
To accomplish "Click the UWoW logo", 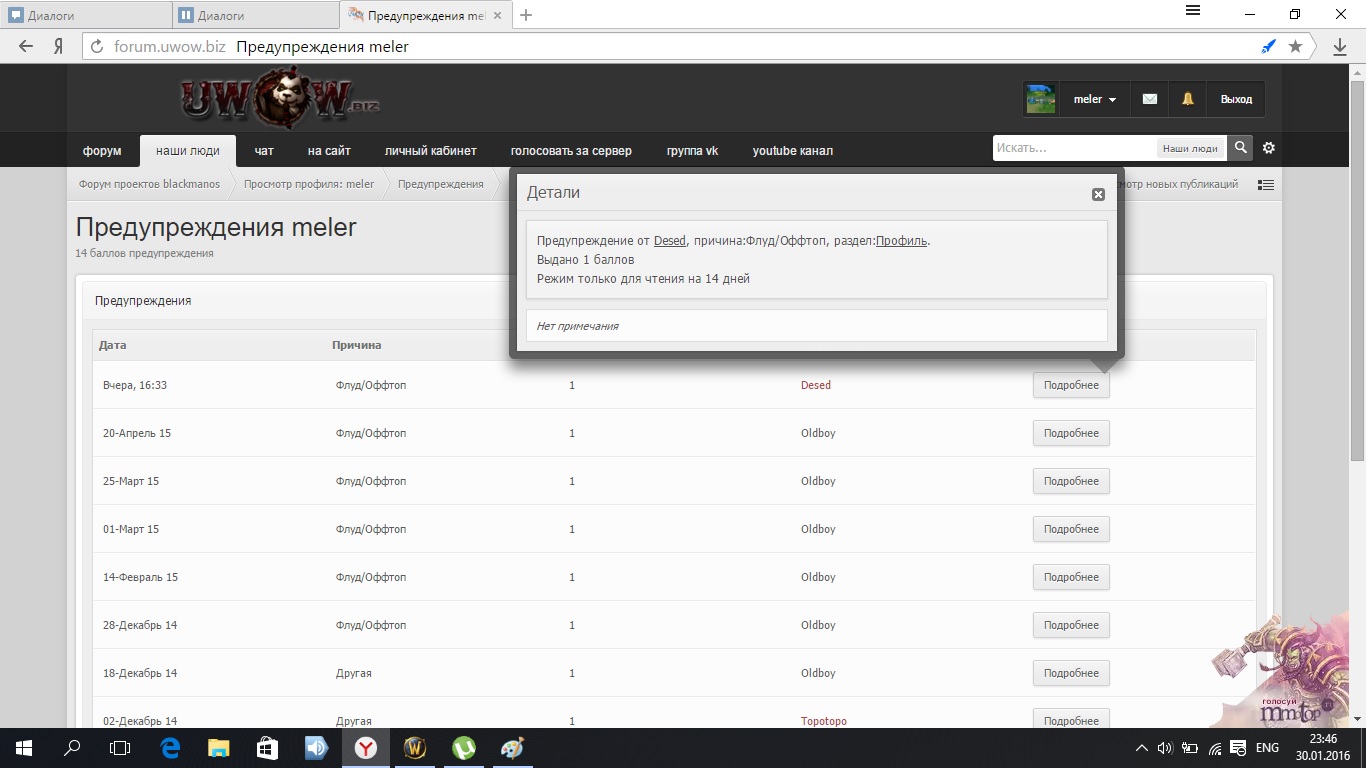I will (x=280, y=98).
